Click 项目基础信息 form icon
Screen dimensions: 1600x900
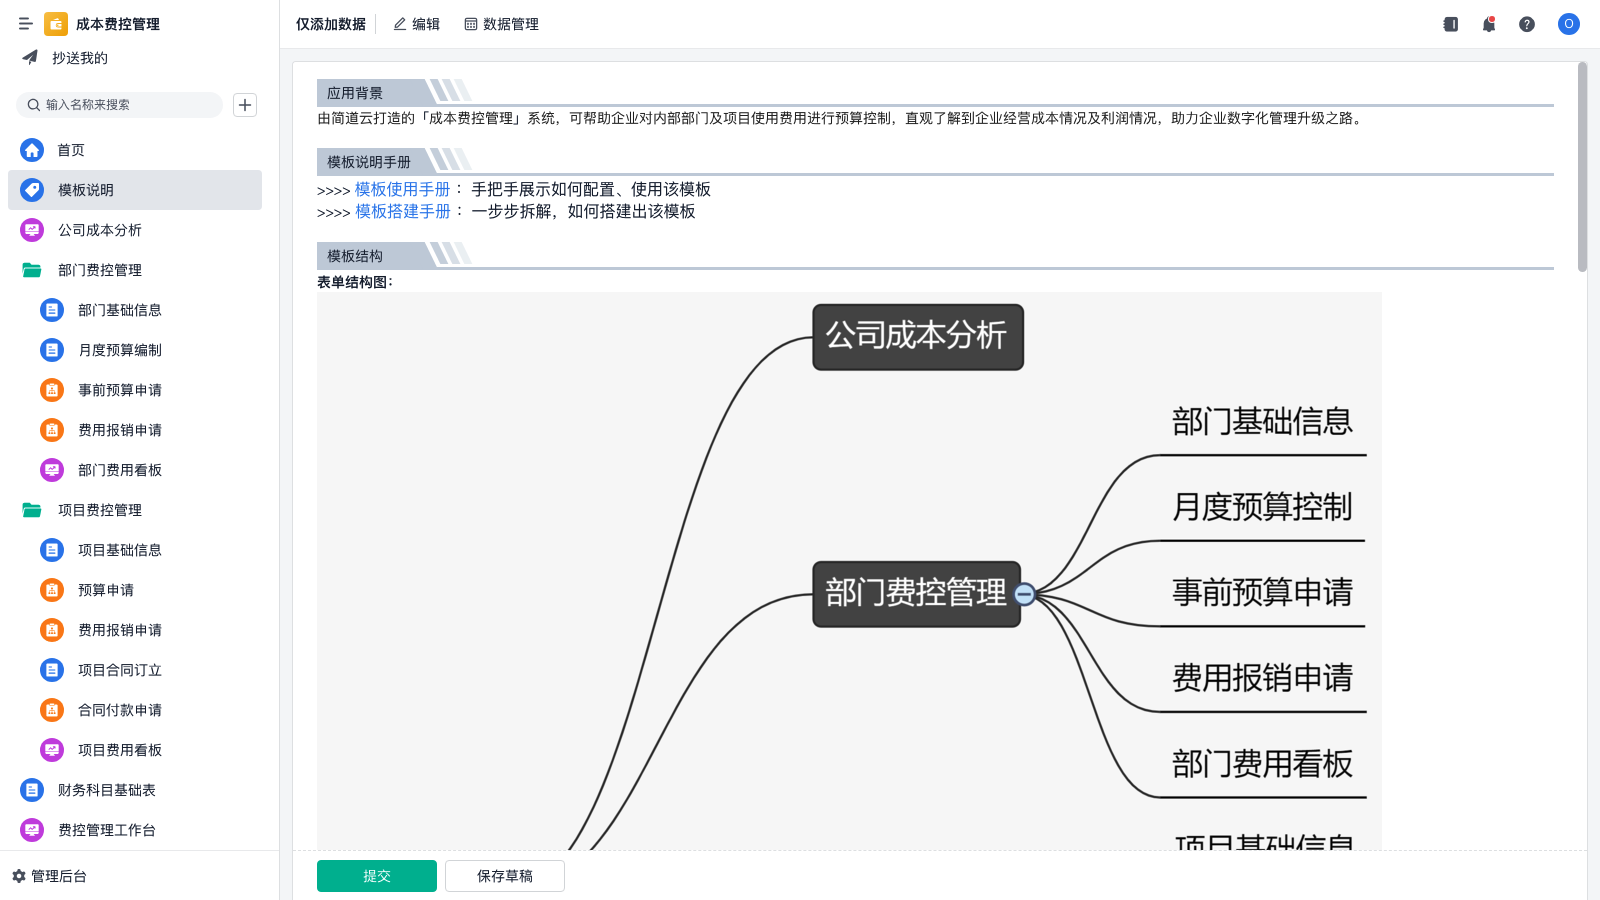[52, 550]
